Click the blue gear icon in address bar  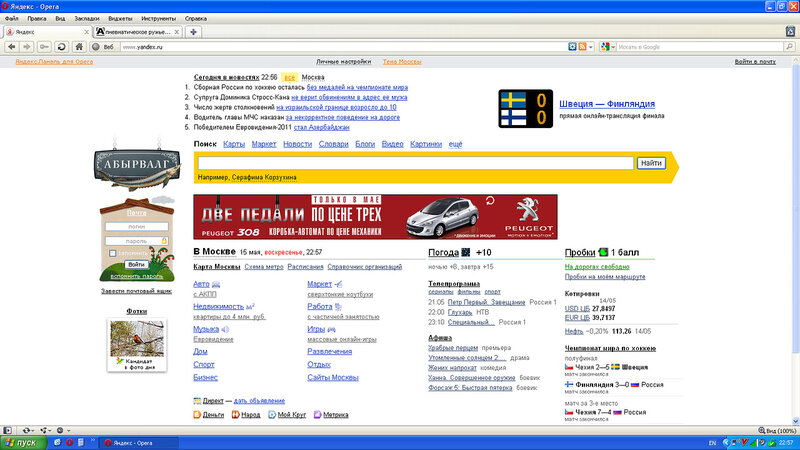pyautogui.click(x=572, y=46)
